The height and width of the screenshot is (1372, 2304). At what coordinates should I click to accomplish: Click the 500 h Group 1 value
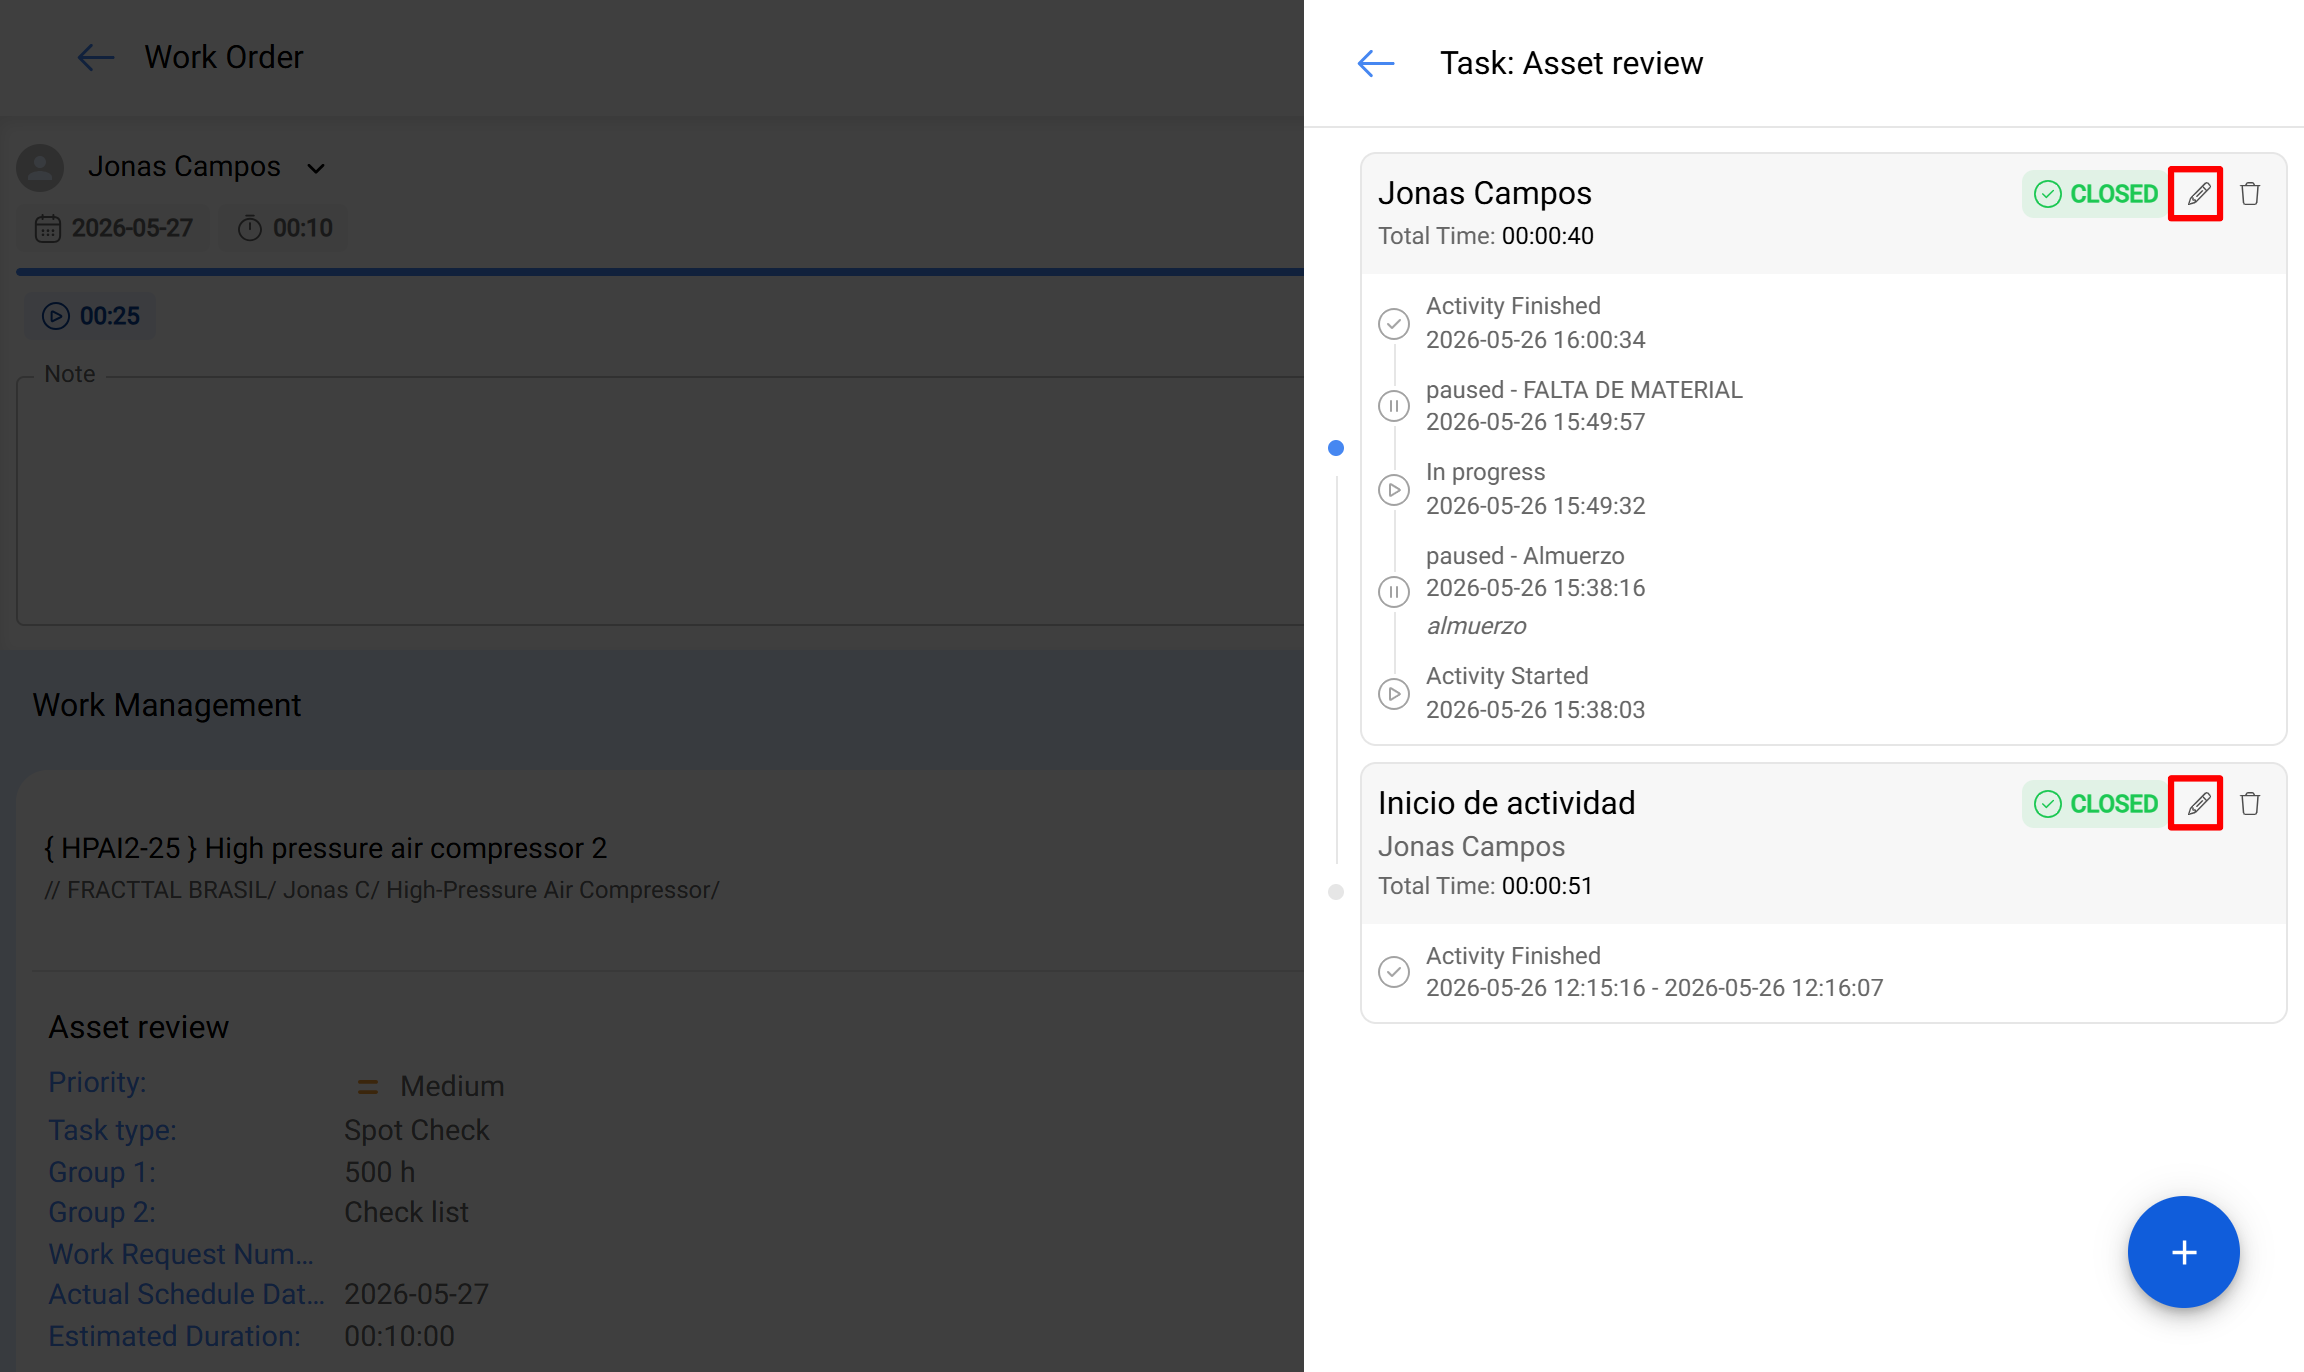[380, 1172]
